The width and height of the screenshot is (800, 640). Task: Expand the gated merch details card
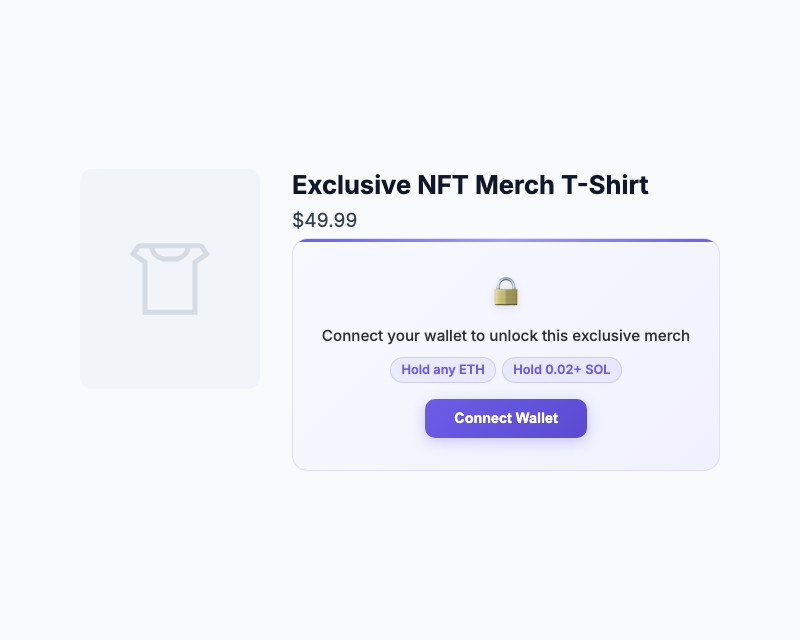pos(505,355)
